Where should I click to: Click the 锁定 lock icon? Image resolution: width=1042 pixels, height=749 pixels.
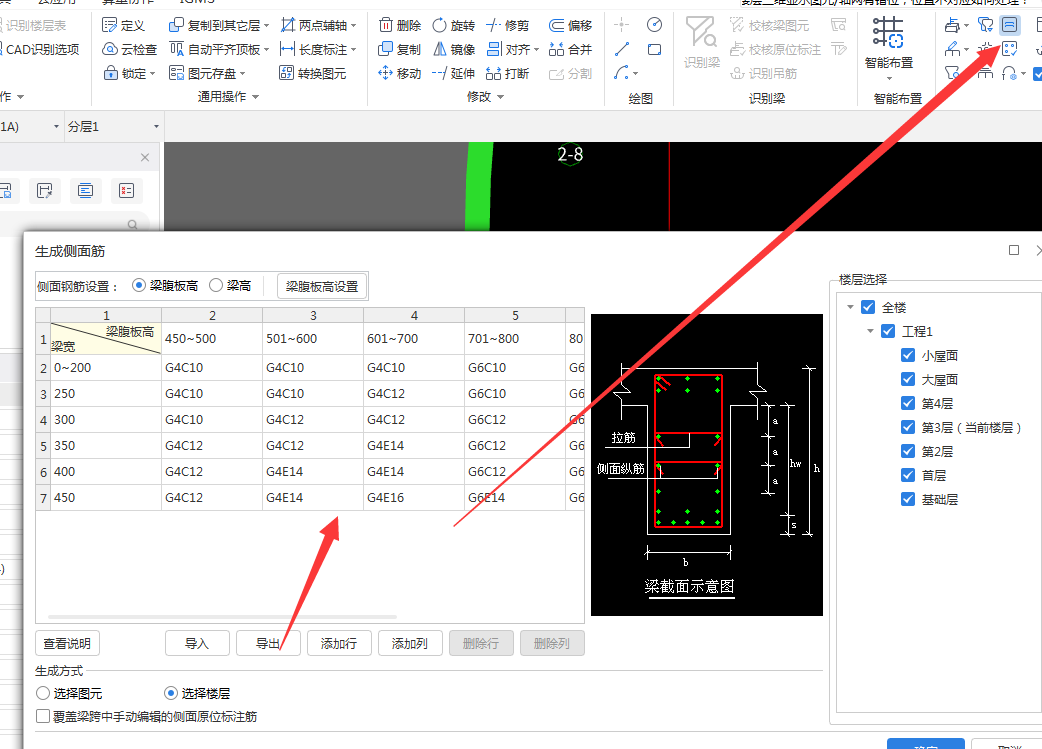(110, 73)
